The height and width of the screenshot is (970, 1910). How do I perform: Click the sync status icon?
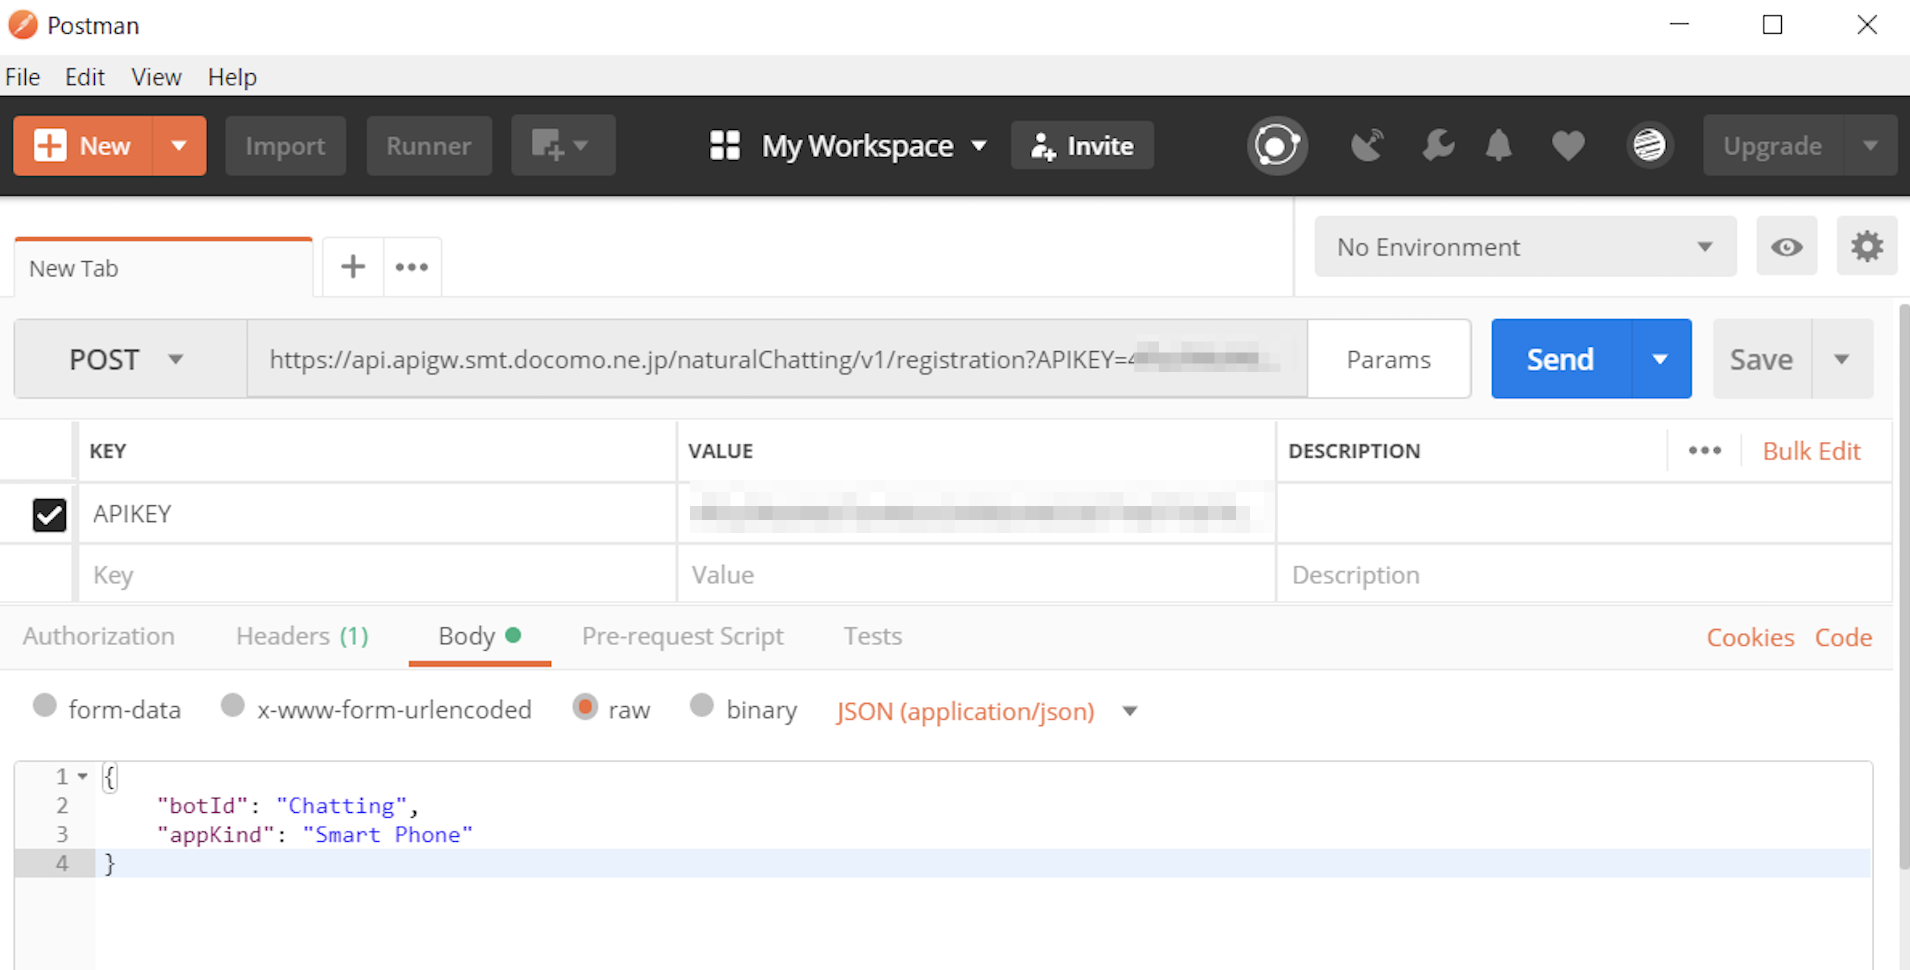click(1277, 146)
